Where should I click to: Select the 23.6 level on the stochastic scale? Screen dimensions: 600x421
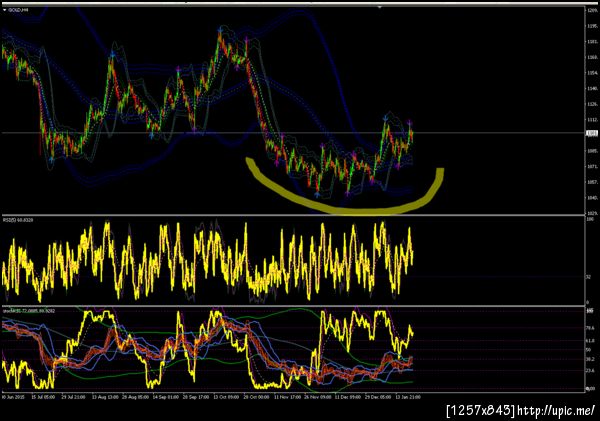click(x=590, y=370)
